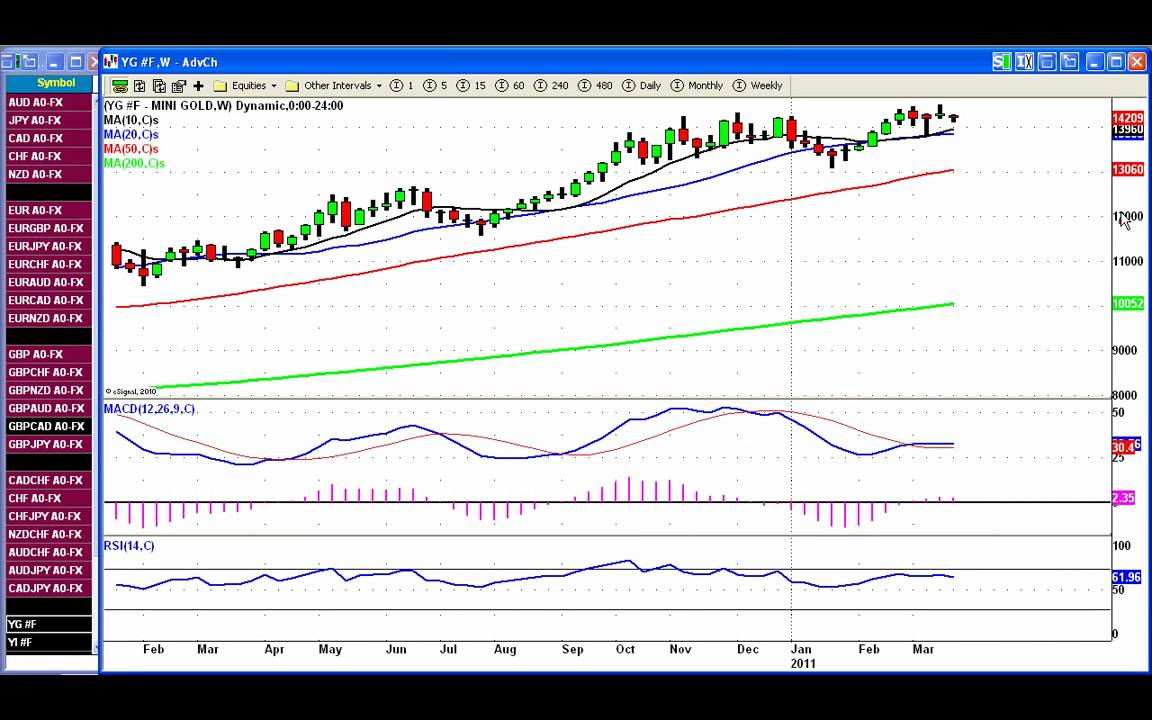Select CADCHF A0-FX in symbol list

point(49,480)
